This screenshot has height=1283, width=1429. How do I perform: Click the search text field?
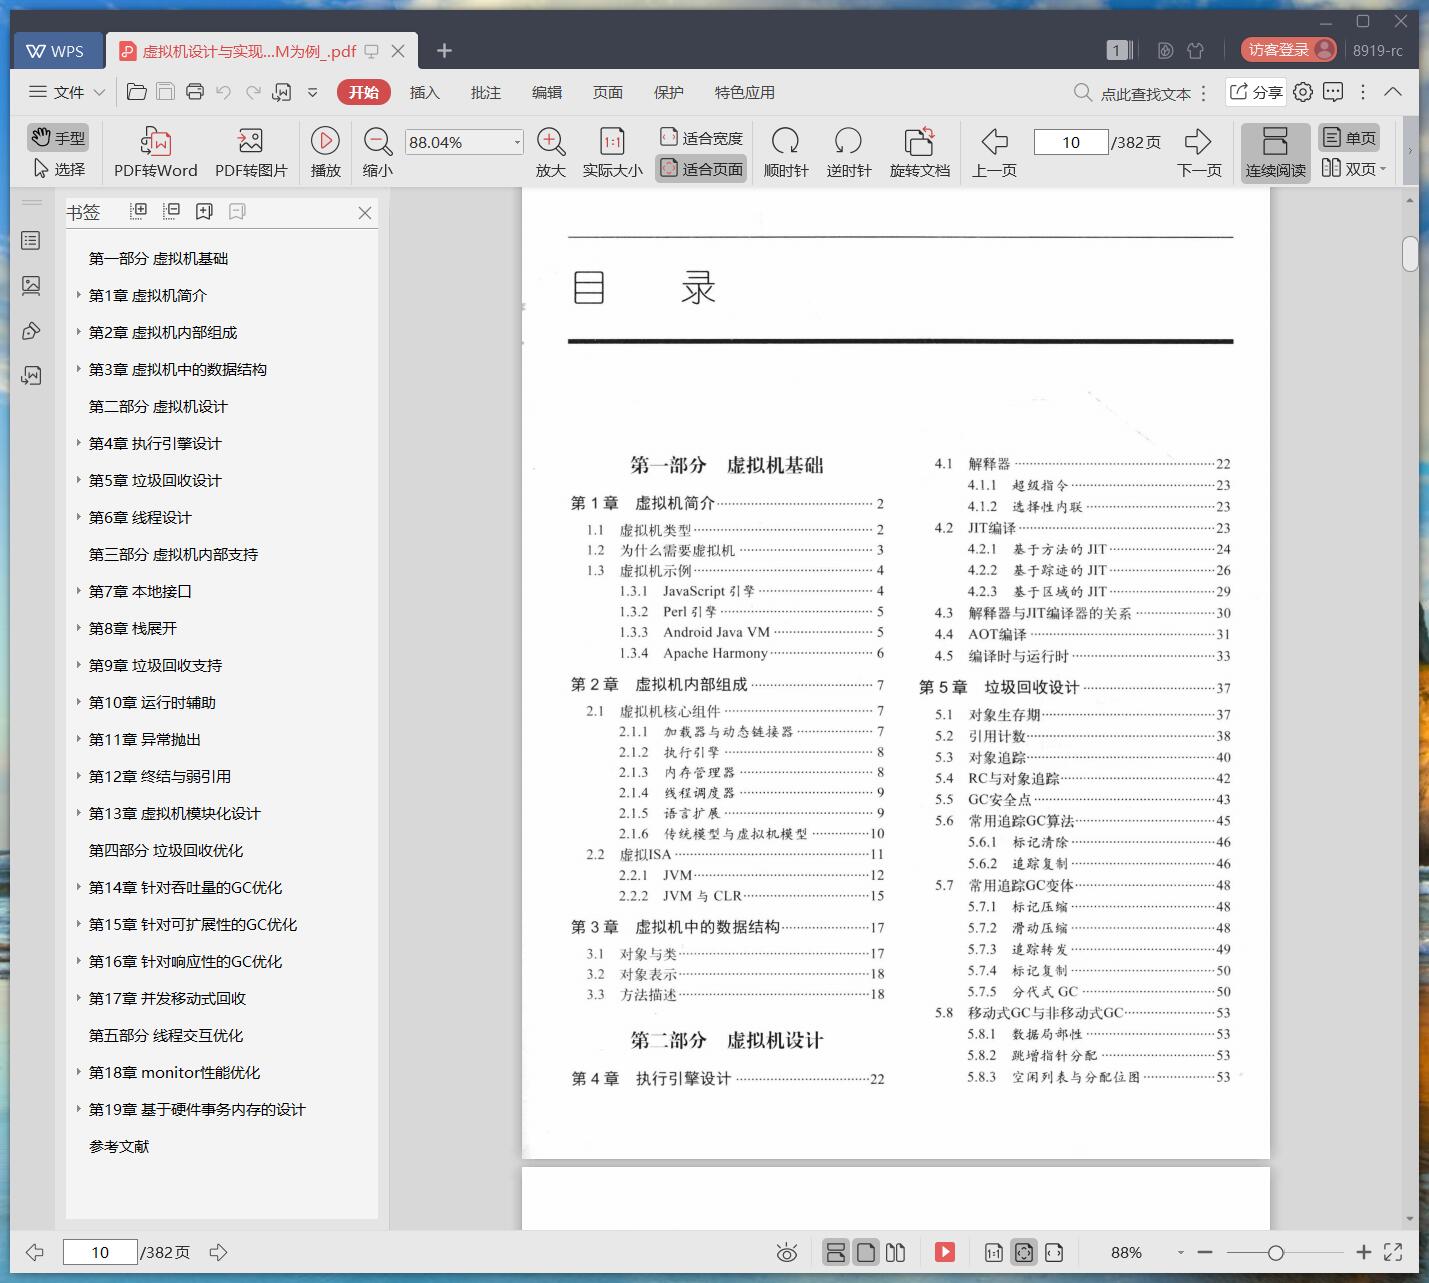pos(1145,93)
